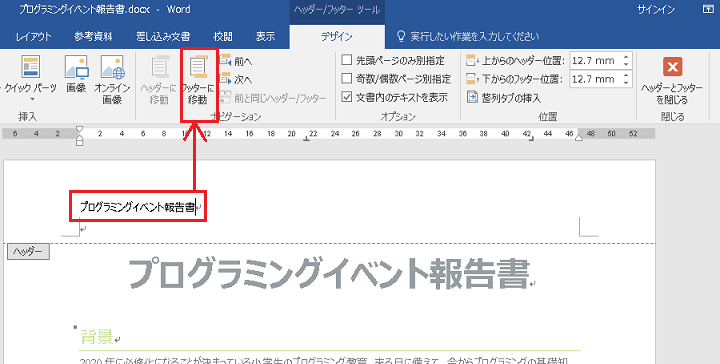Screen dimensions: 720x364
Task: Click the footer position from bottom field
Action: 595,79
